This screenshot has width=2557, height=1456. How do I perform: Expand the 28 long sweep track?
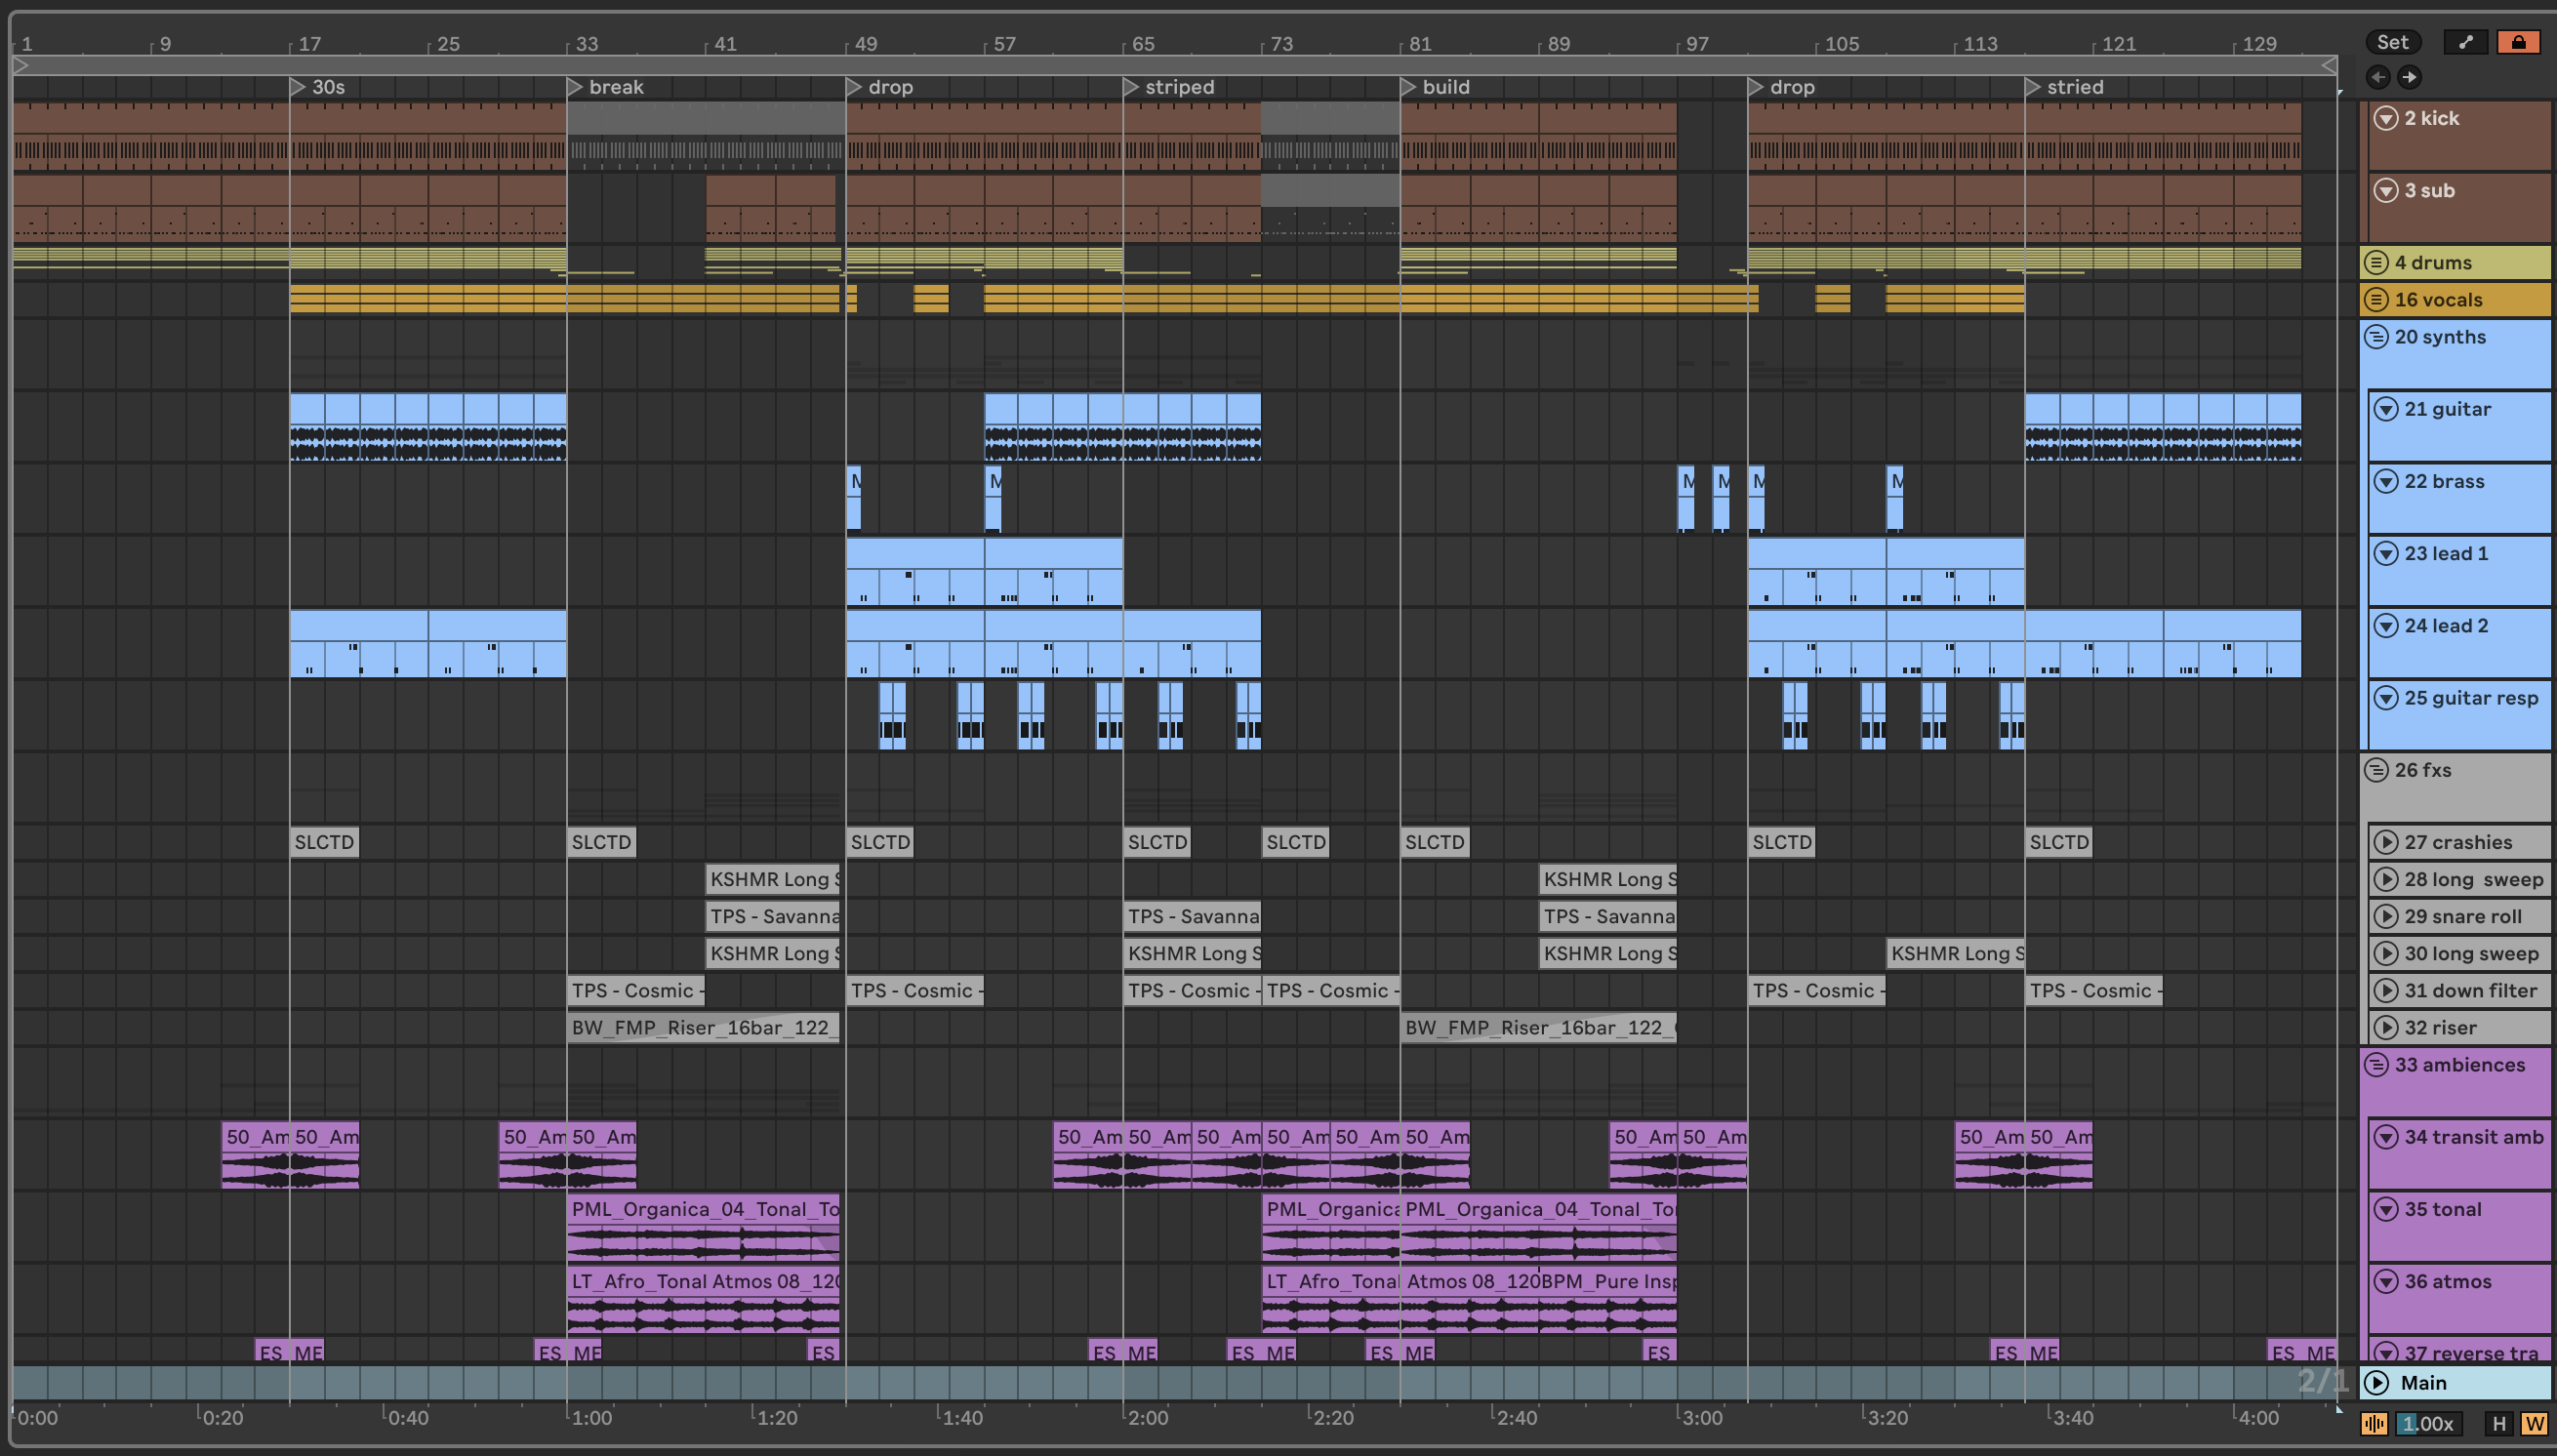[2386, 879]
